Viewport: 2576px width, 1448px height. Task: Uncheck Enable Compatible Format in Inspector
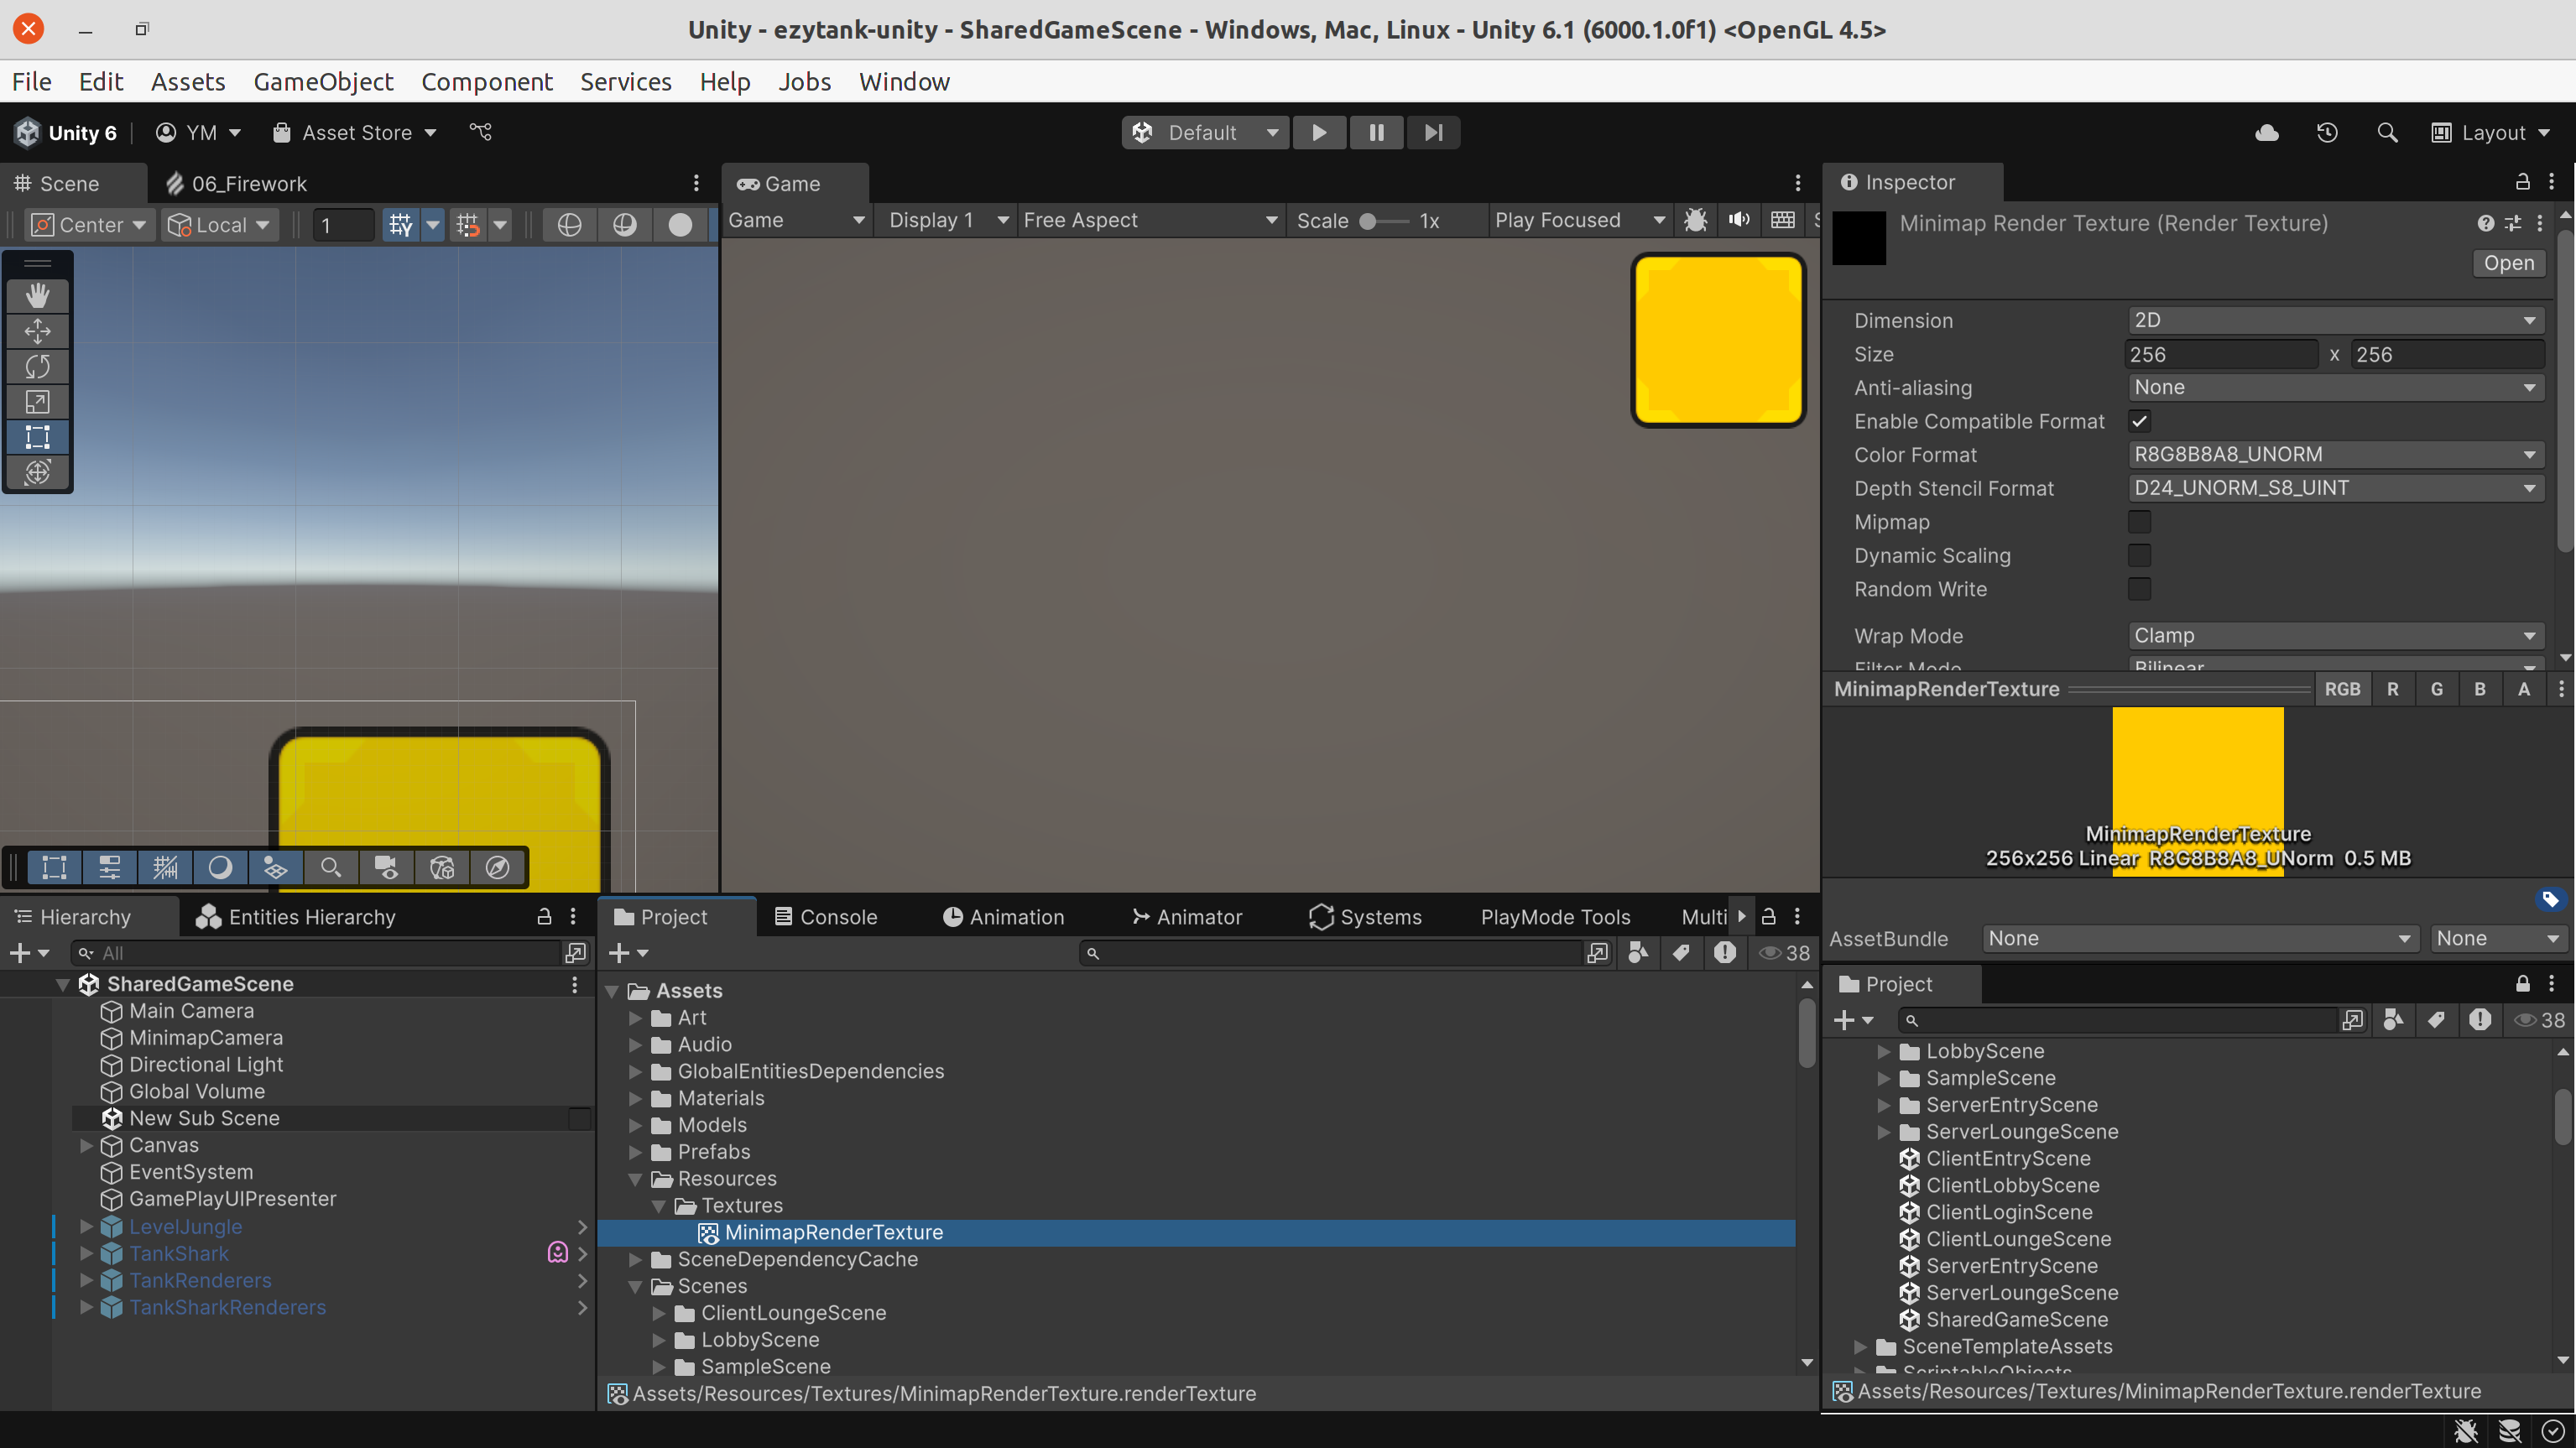coord(2140,421)
